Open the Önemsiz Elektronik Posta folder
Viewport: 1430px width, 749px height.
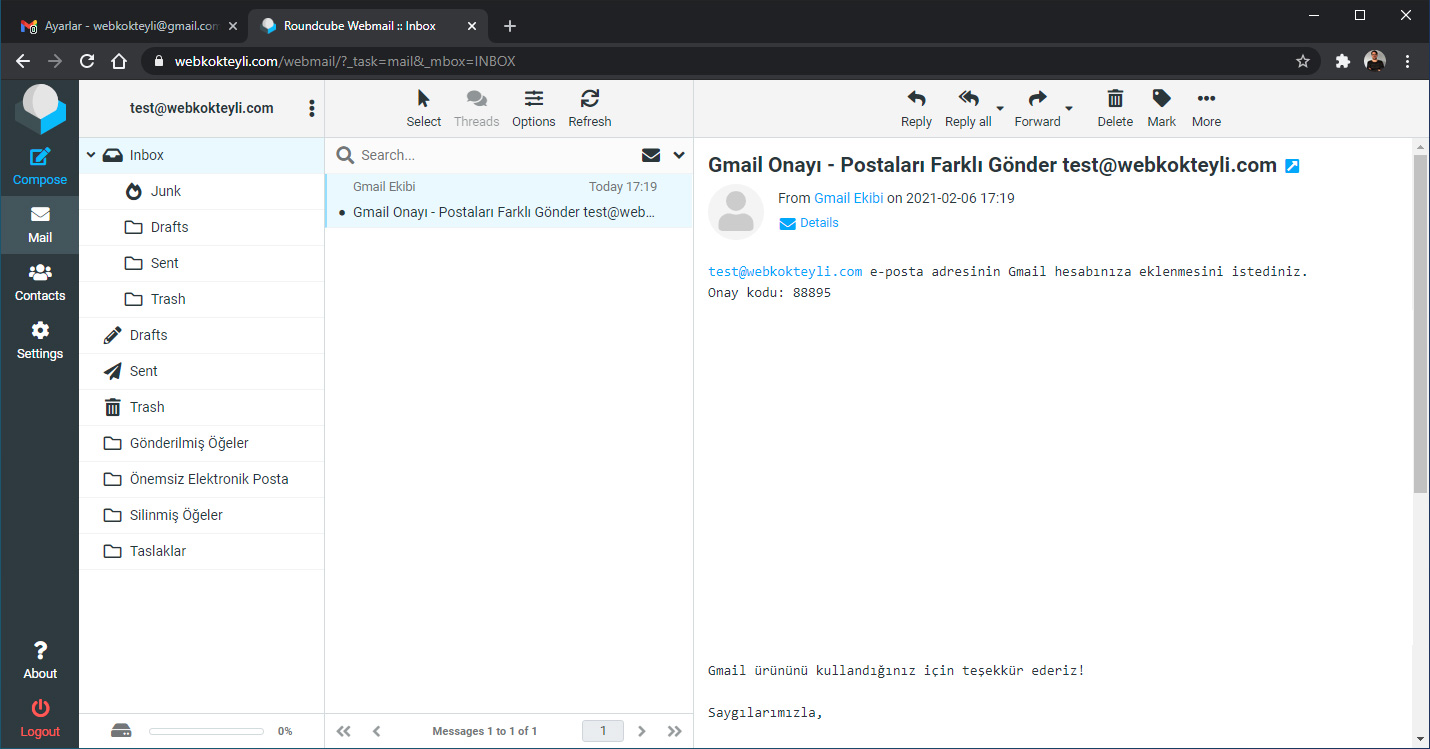[201, 479]
